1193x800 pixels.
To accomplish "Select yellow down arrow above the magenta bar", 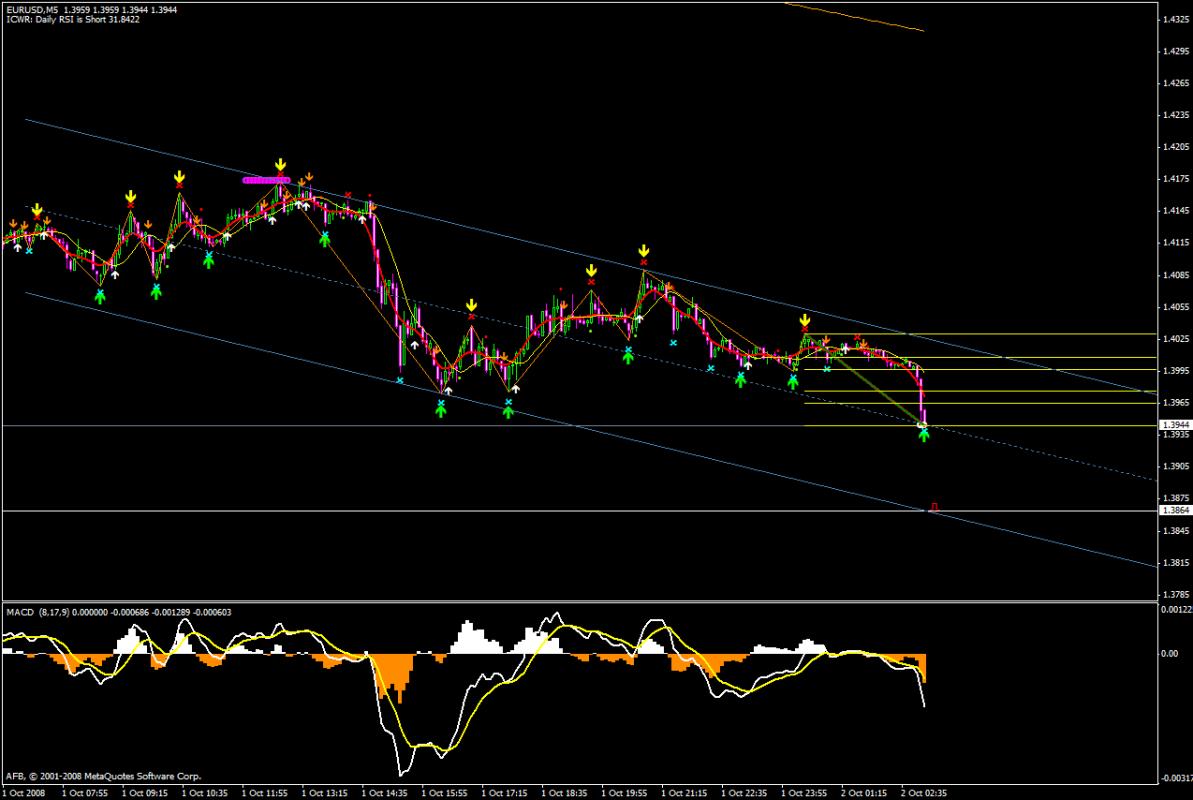I will click(x=281, y=164).
